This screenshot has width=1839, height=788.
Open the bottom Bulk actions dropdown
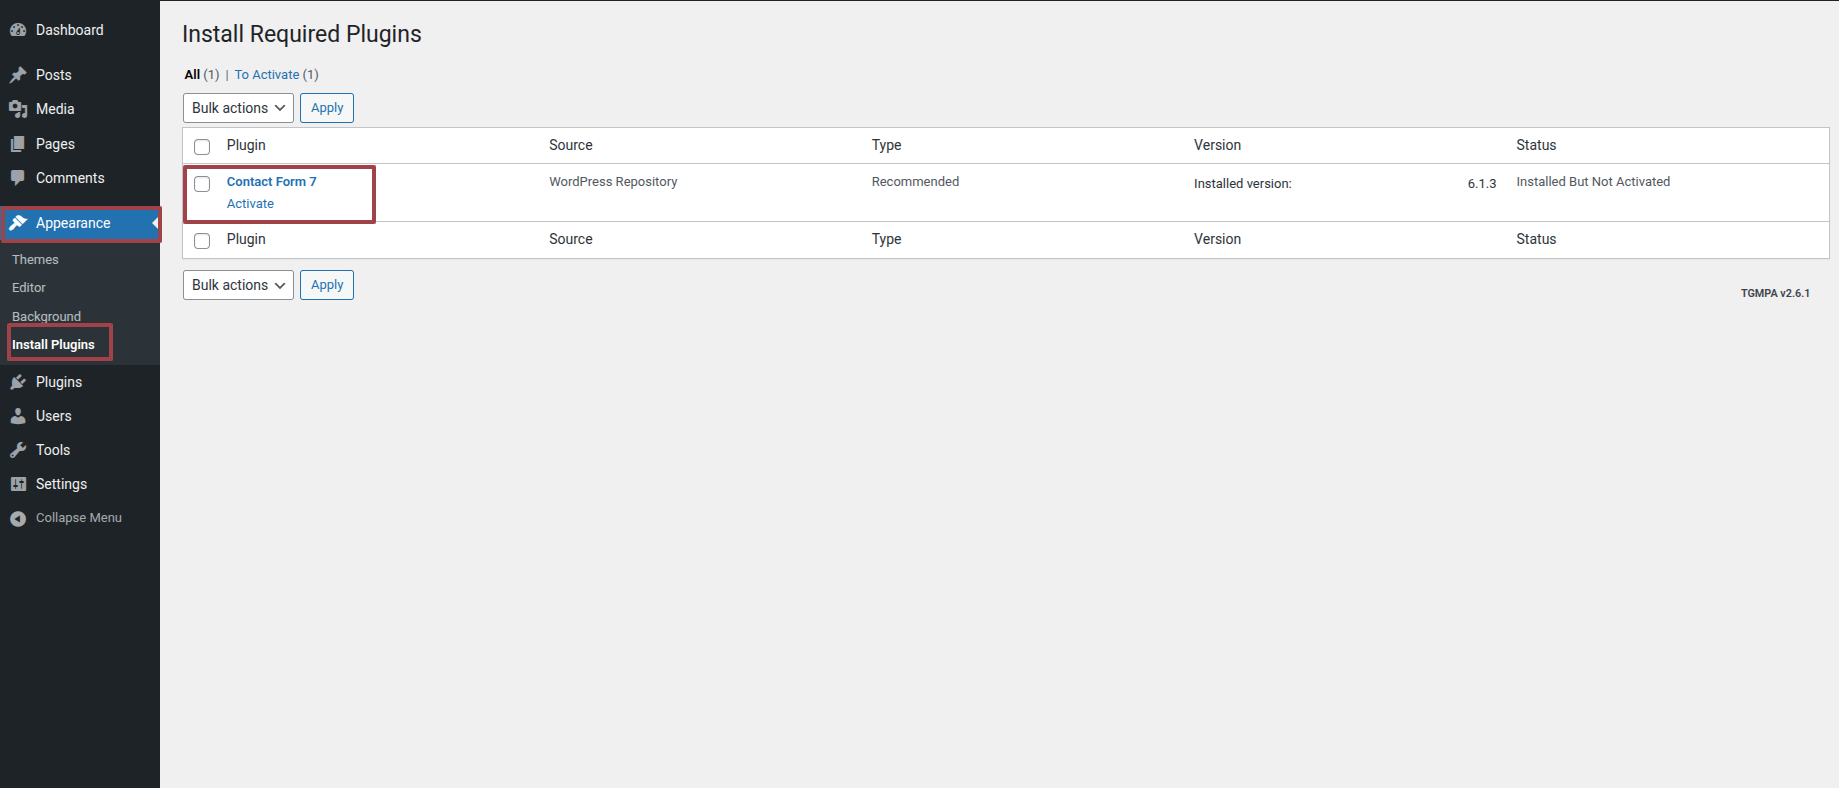[238, 285]
